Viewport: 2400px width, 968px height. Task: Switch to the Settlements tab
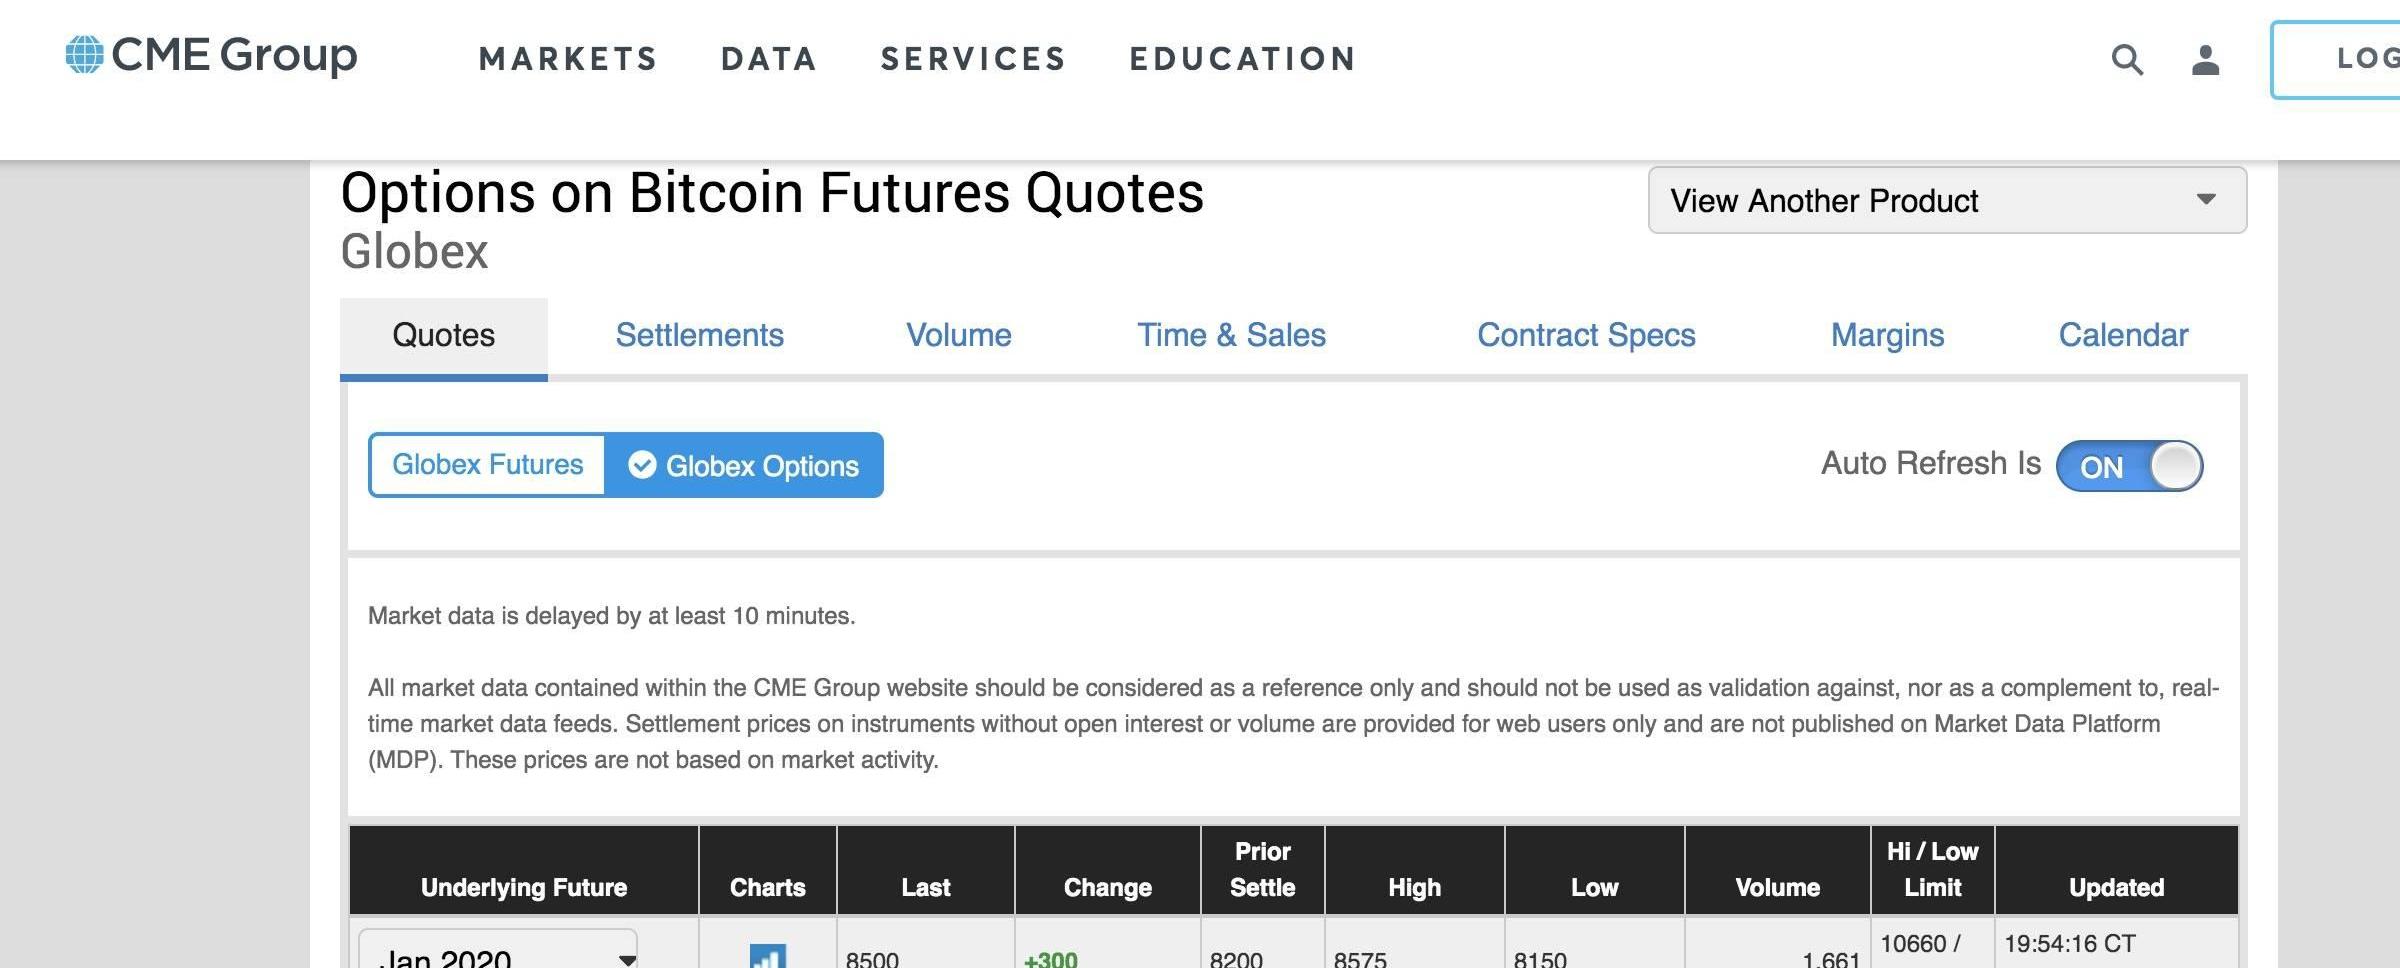pyautogui.click(x=699, y=335)
